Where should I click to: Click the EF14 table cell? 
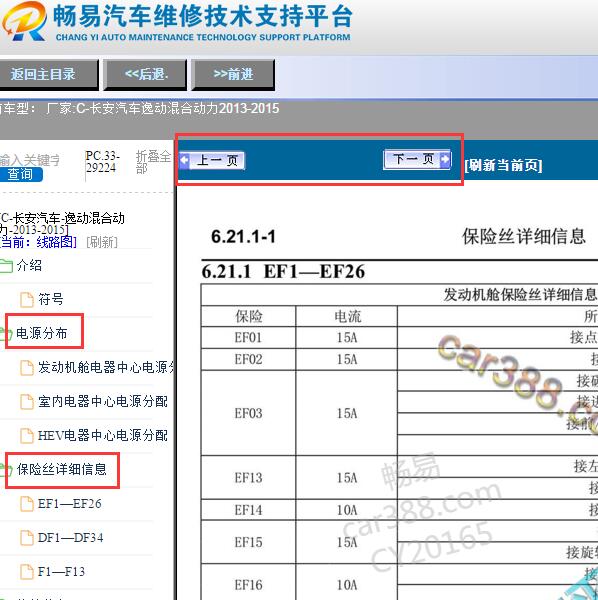tap(248, 510)
